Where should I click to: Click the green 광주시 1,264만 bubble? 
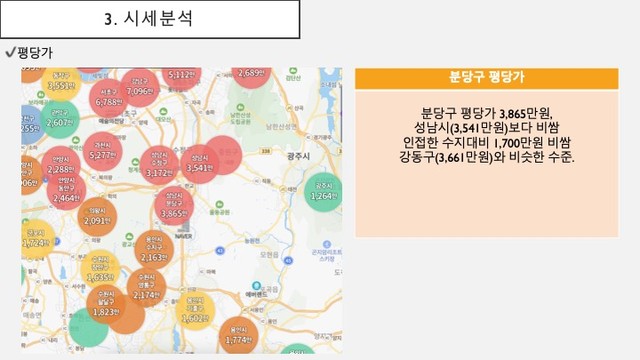click(x=323, y=192)
